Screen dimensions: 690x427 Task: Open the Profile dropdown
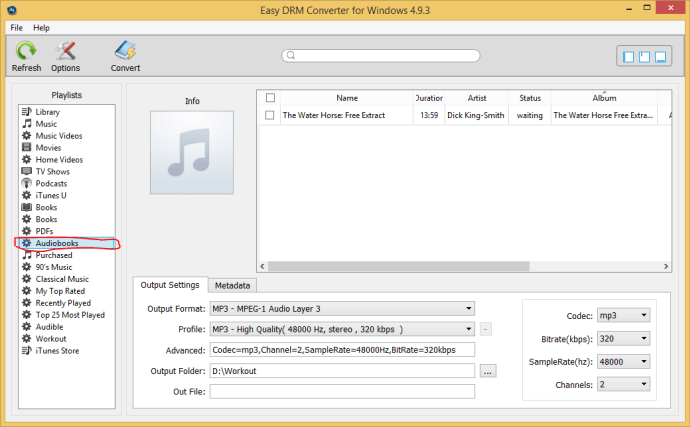342,329
